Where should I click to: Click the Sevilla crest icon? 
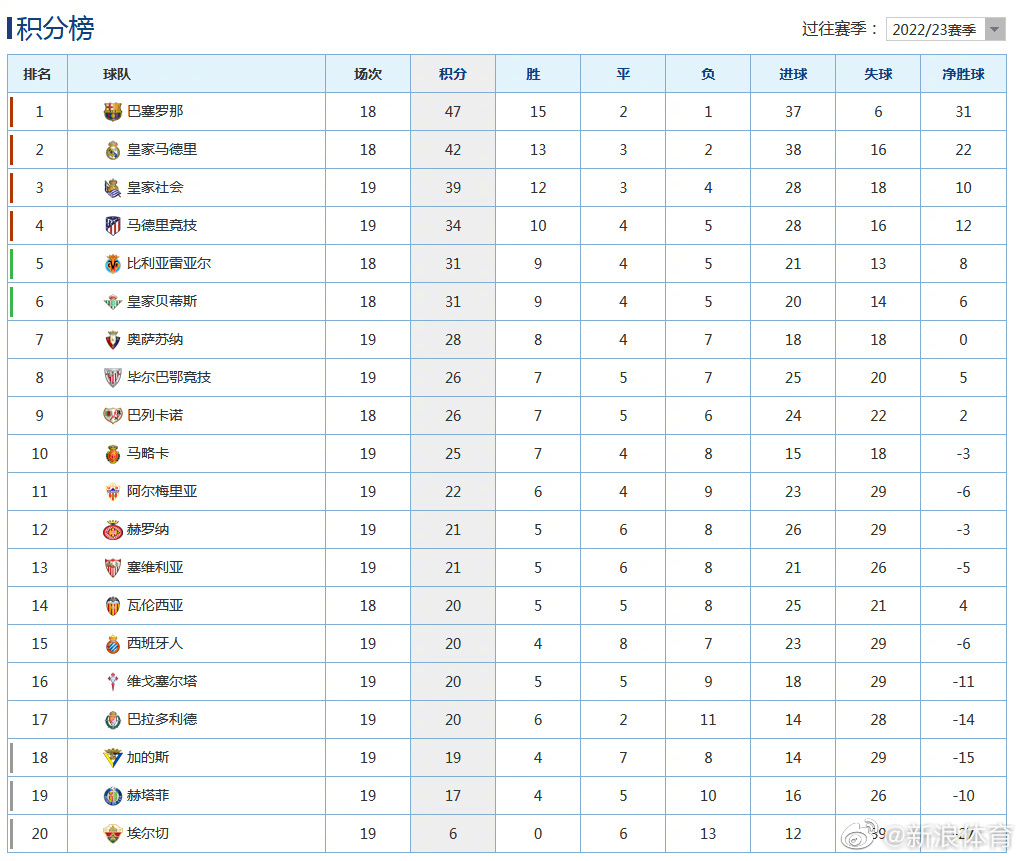[x=113, y=568]
